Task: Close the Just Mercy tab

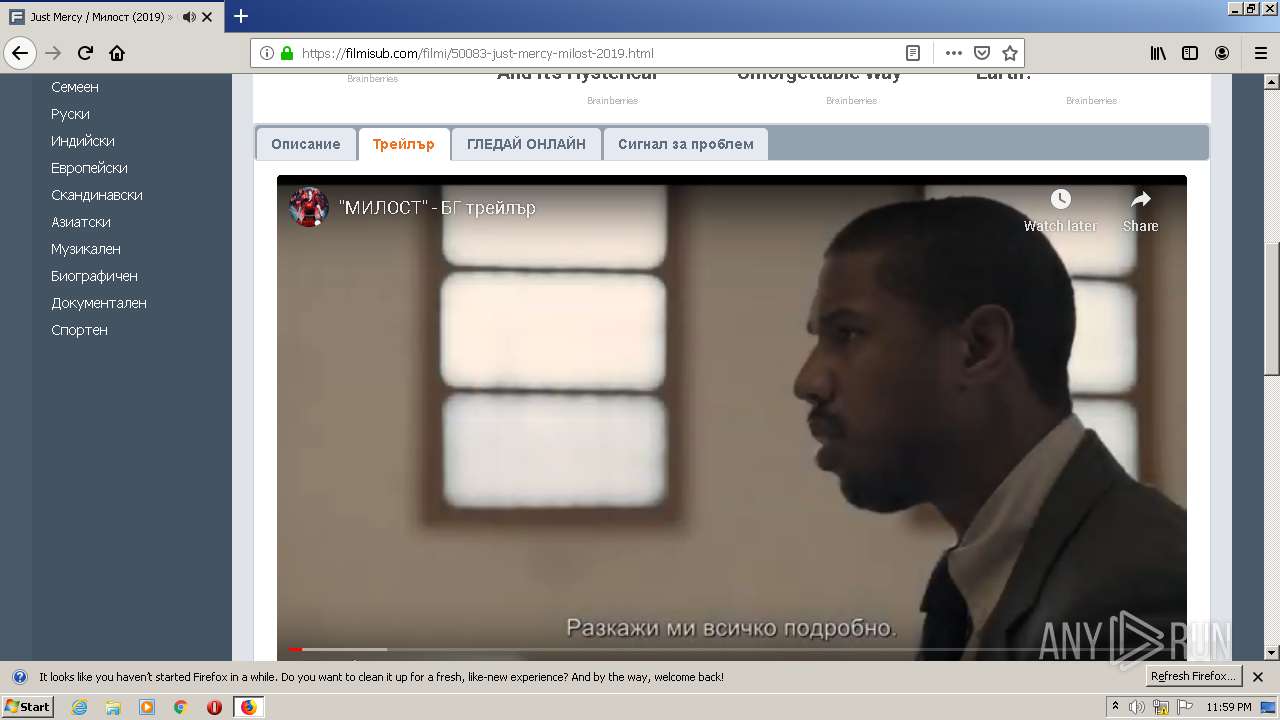Action: (207, 17)
